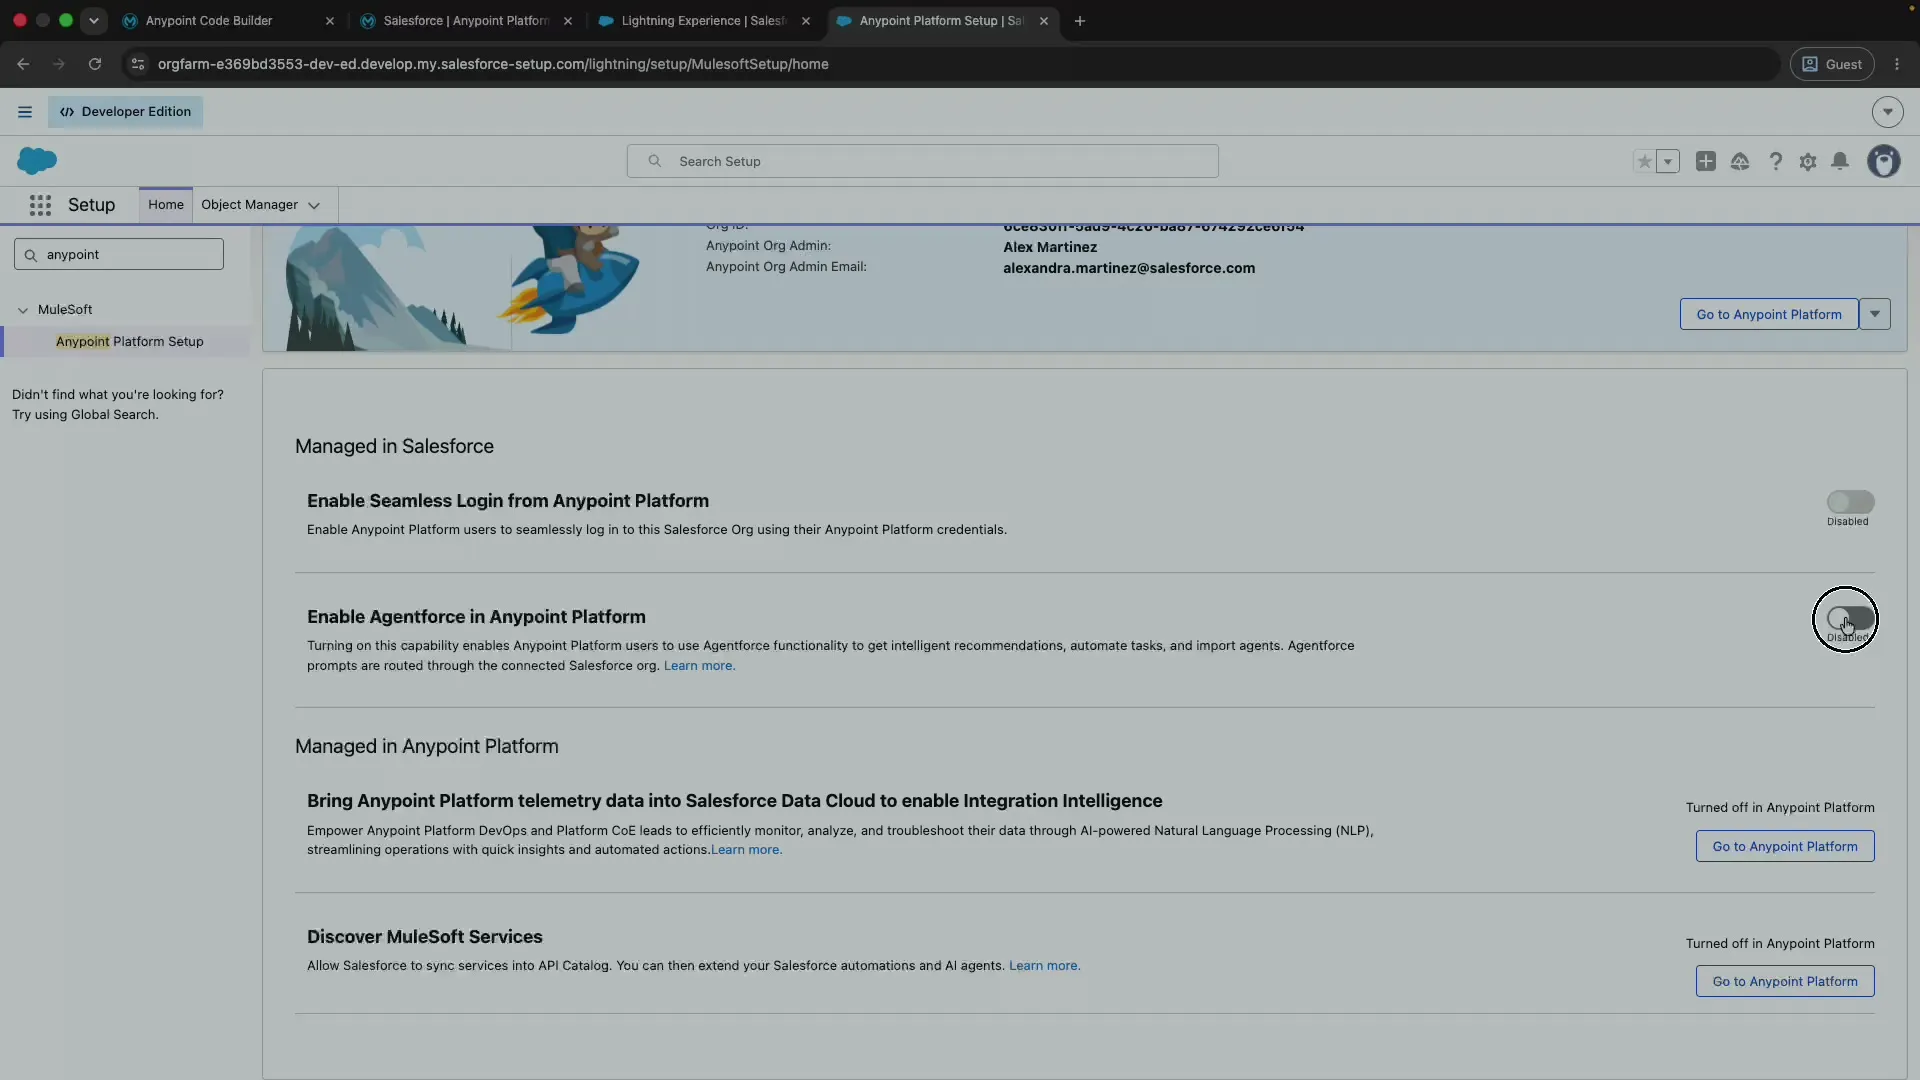Click the Managed in Salesforce heading
The height and width of the screenshot is (1080, 1920).
coord(394,447)
